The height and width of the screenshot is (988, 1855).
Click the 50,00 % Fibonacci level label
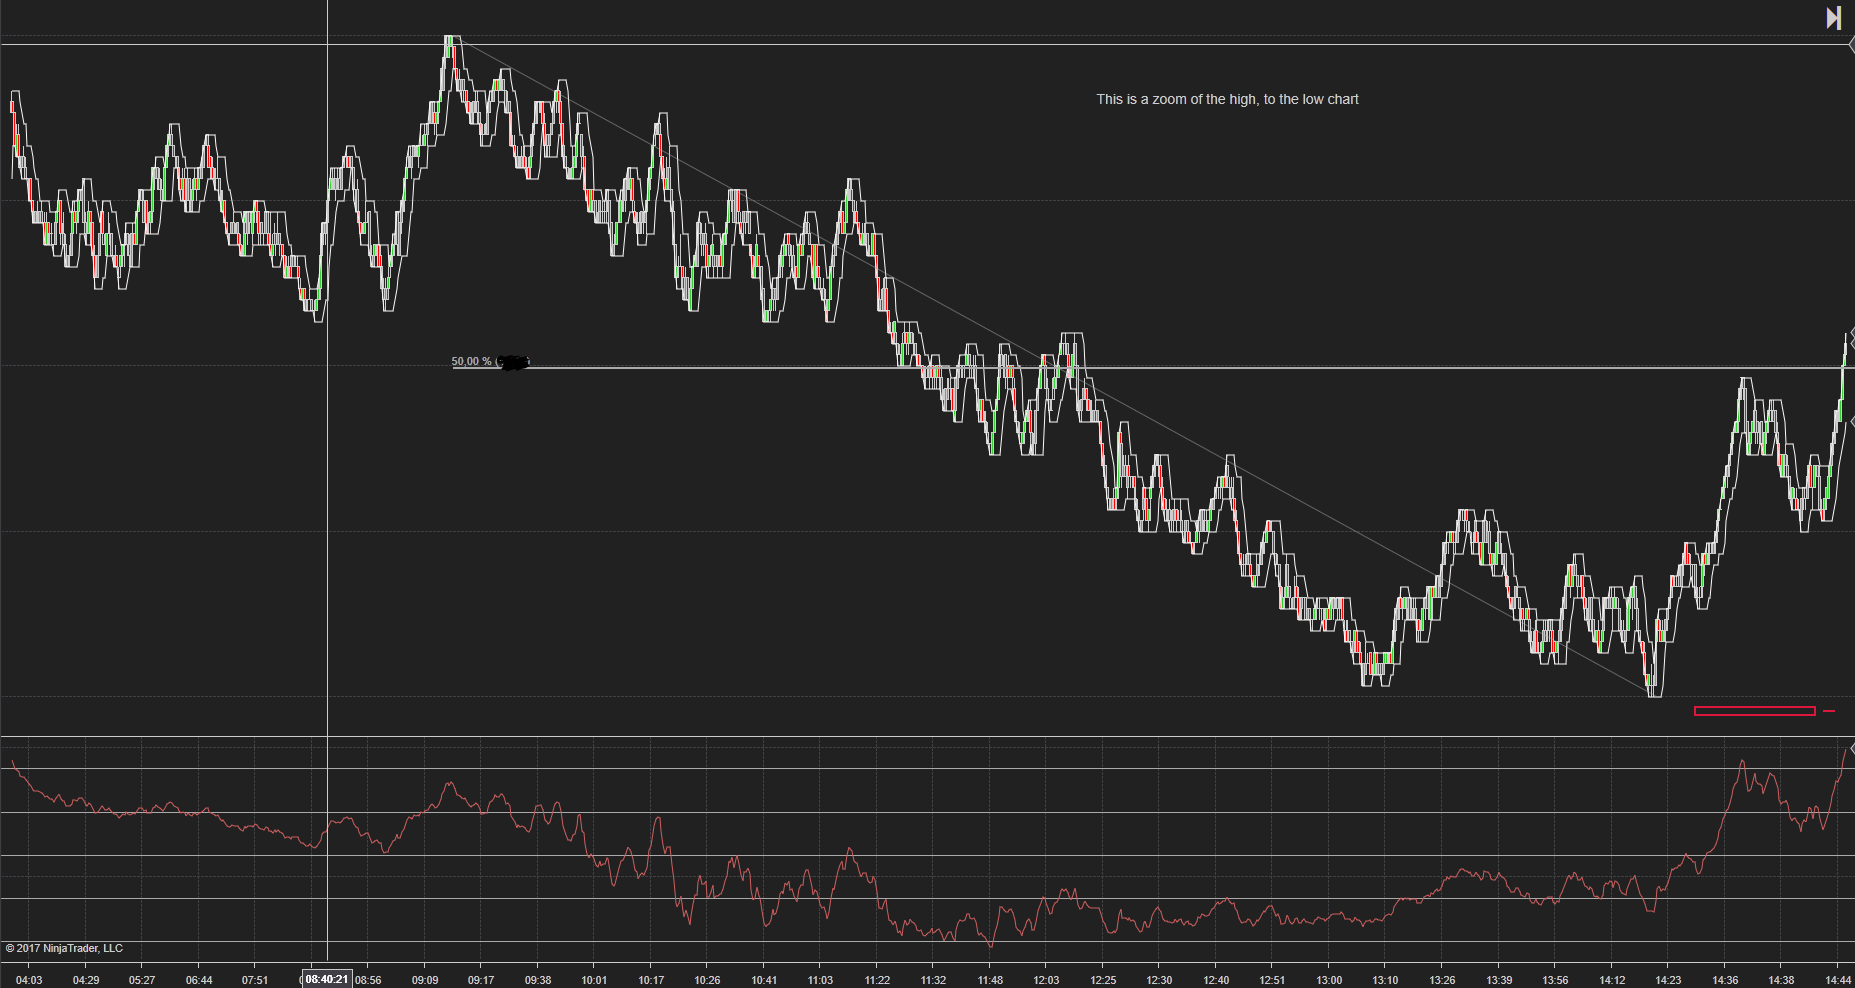pyautogui.click(x=472, y=361)
